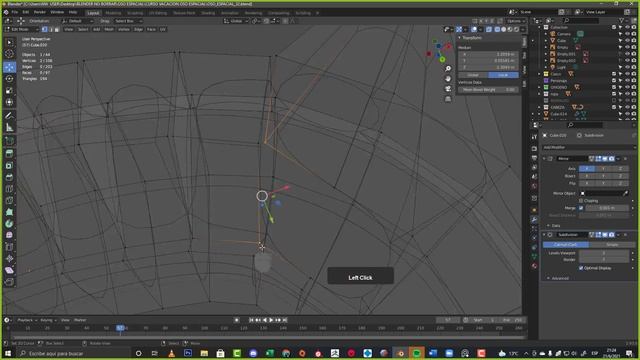
Task: Pick the Annotate pencil tool
Action: pyautogui.click(x=9, y=116)
